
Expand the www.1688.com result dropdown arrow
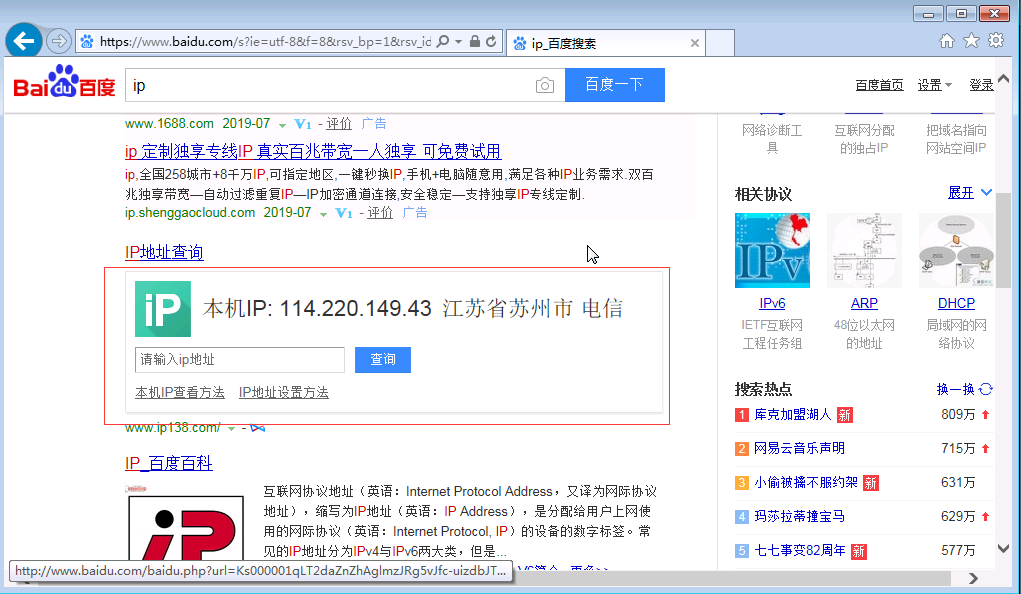(x=282, y=125)
